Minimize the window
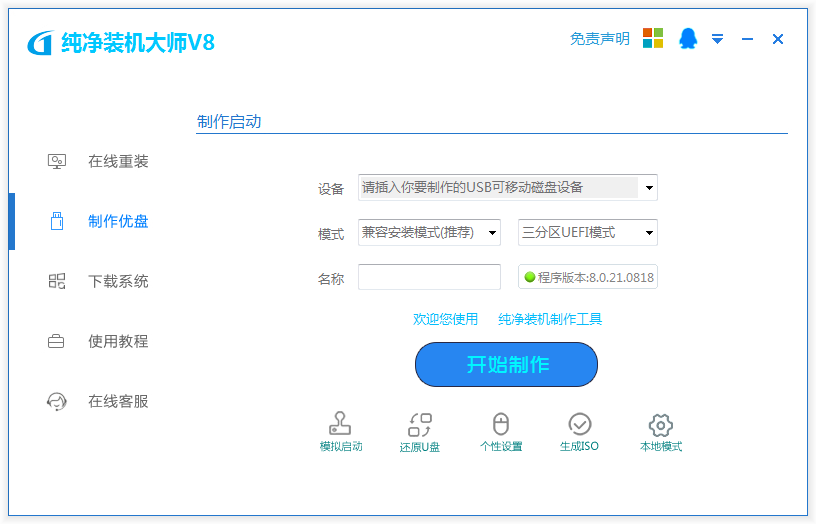816x524 pixels. click(x=747, y=39)
